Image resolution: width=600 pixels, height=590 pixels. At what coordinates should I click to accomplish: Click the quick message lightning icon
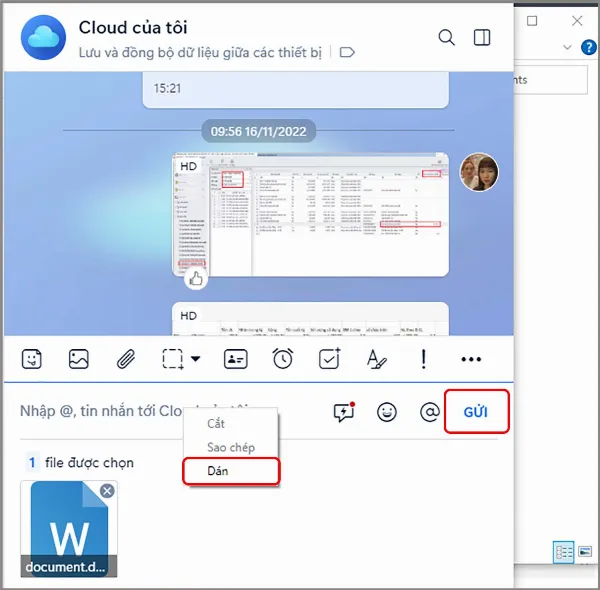[x=344, y=412]
